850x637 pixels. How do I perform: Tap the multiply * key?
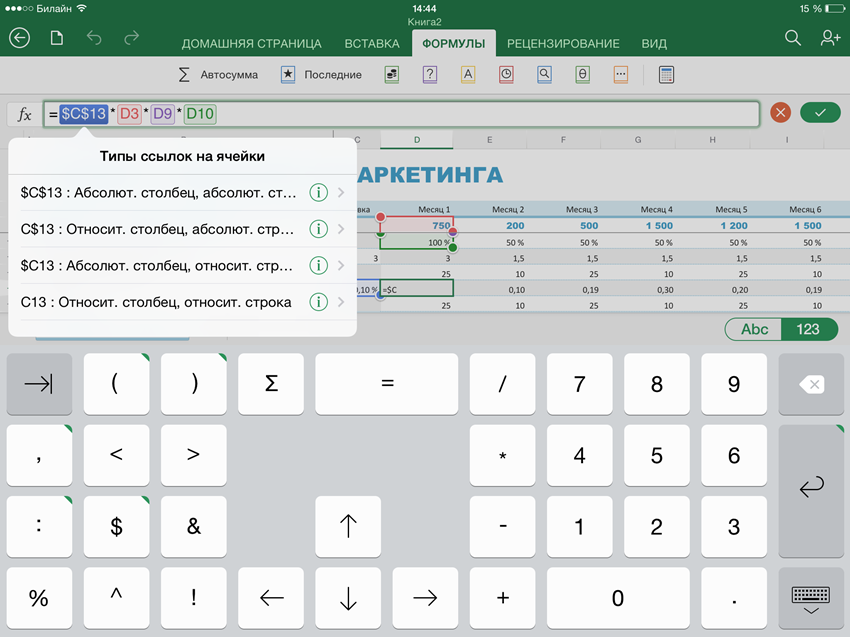(x=503, y=455)
